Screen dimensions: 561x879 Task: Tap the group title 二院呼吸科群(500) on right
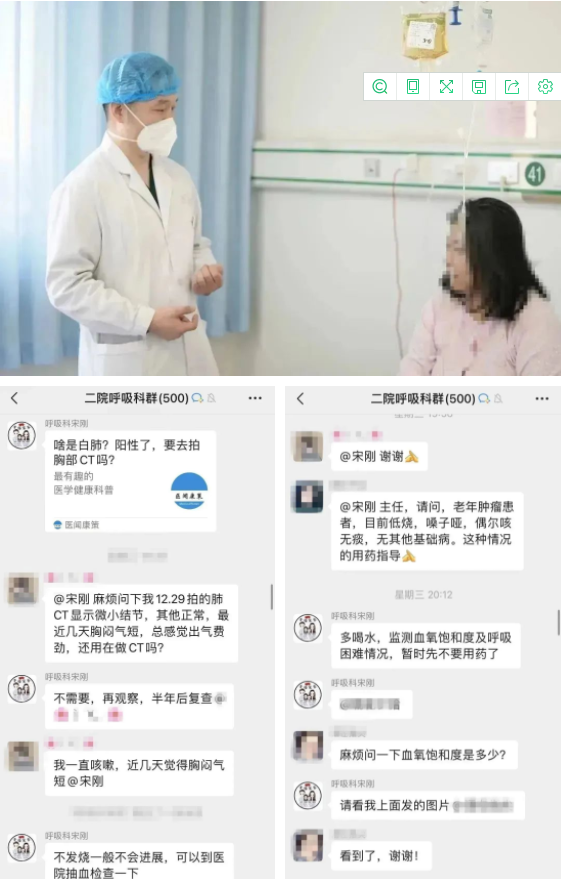coord(423,399)
